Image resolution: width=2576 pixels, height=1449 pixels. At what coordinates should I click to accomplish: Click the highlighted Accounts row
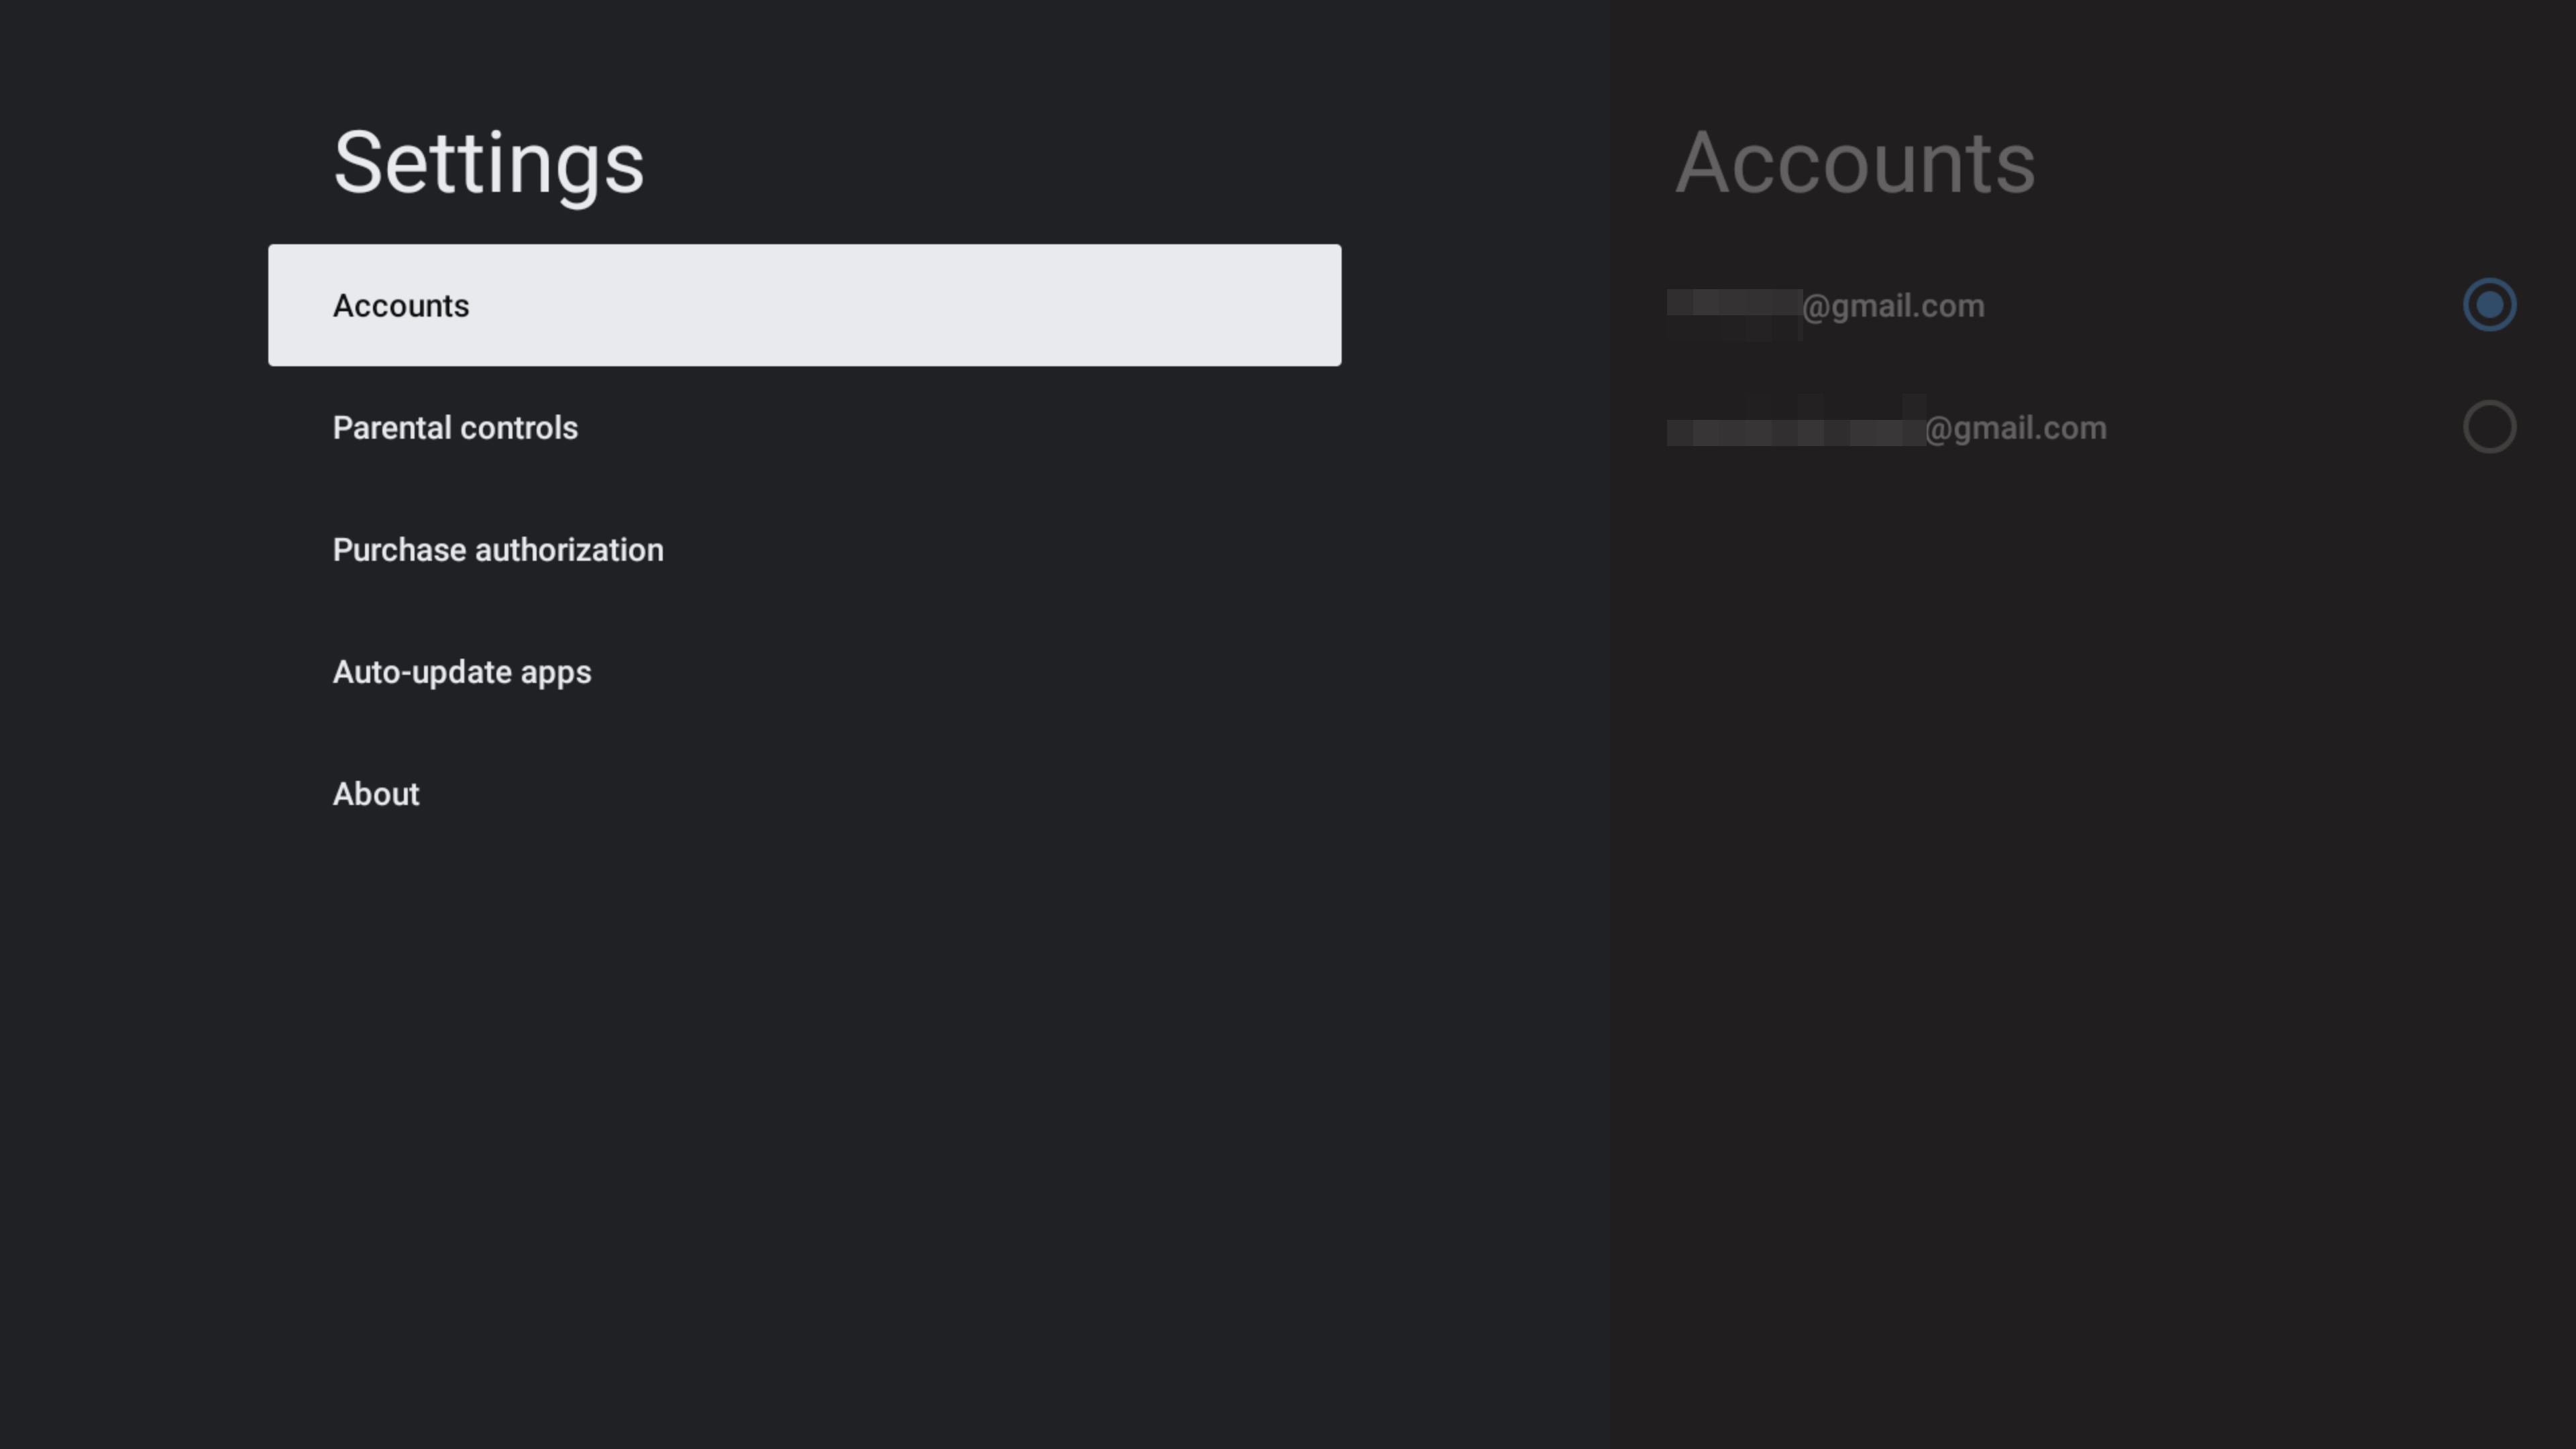pos(804,305)
